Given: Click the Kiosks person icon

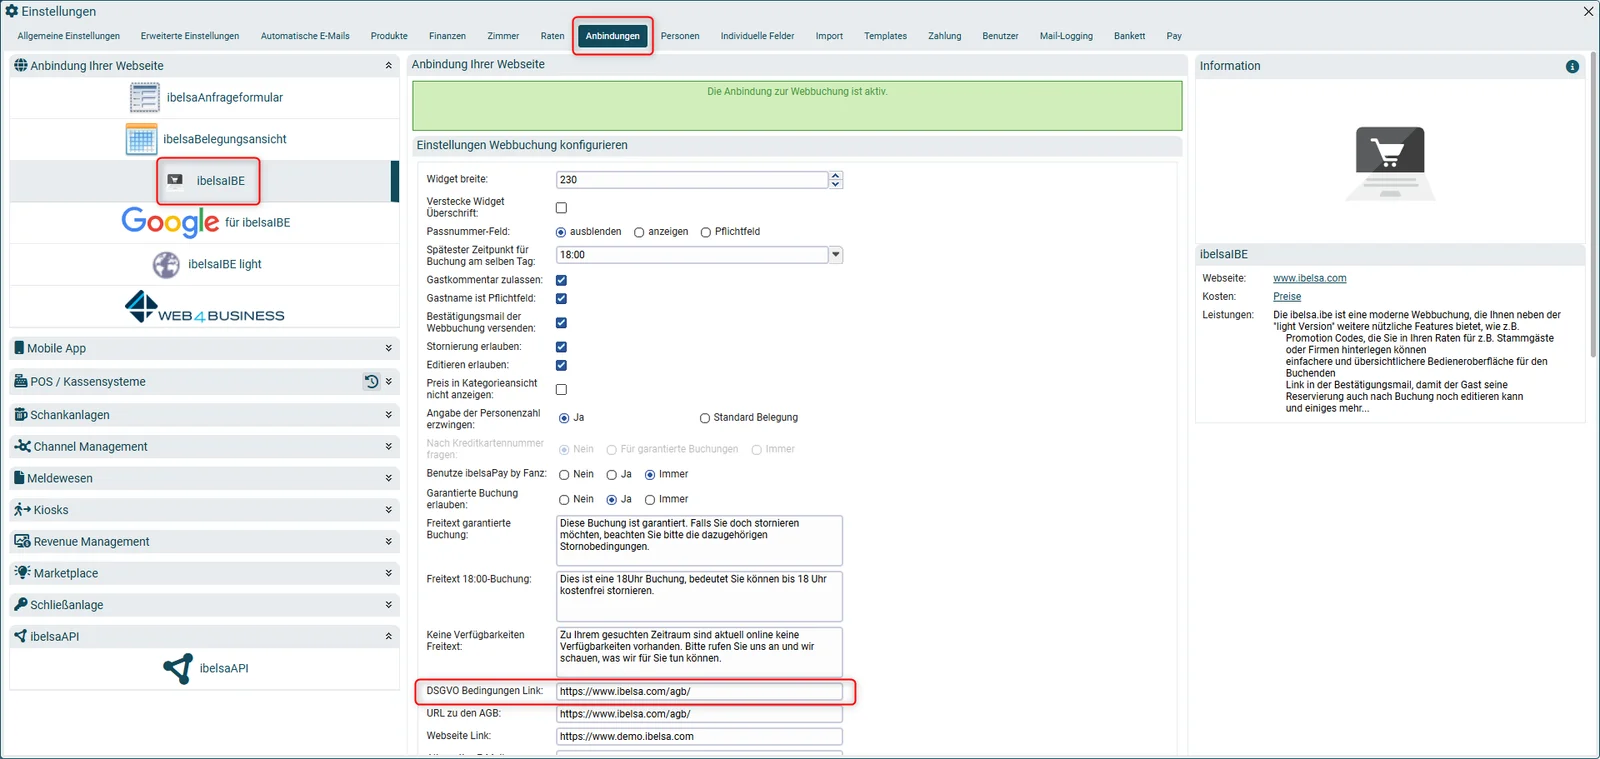Looking at the screenshot, I should 22,509.
